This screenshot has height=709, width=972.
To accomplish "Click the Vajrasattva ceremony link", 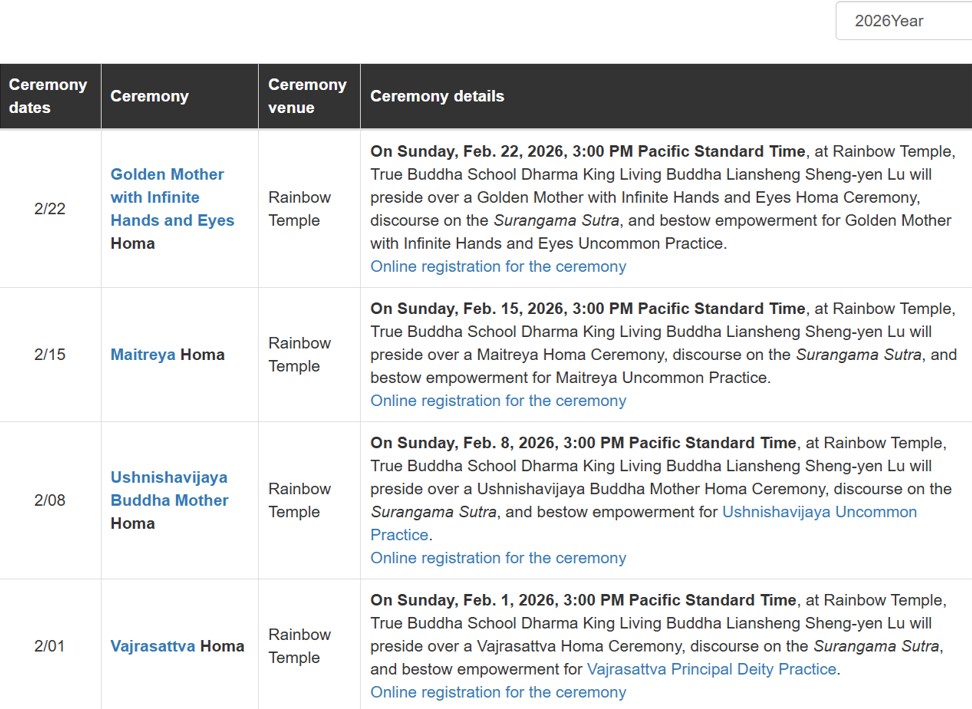I will point(153,646).
